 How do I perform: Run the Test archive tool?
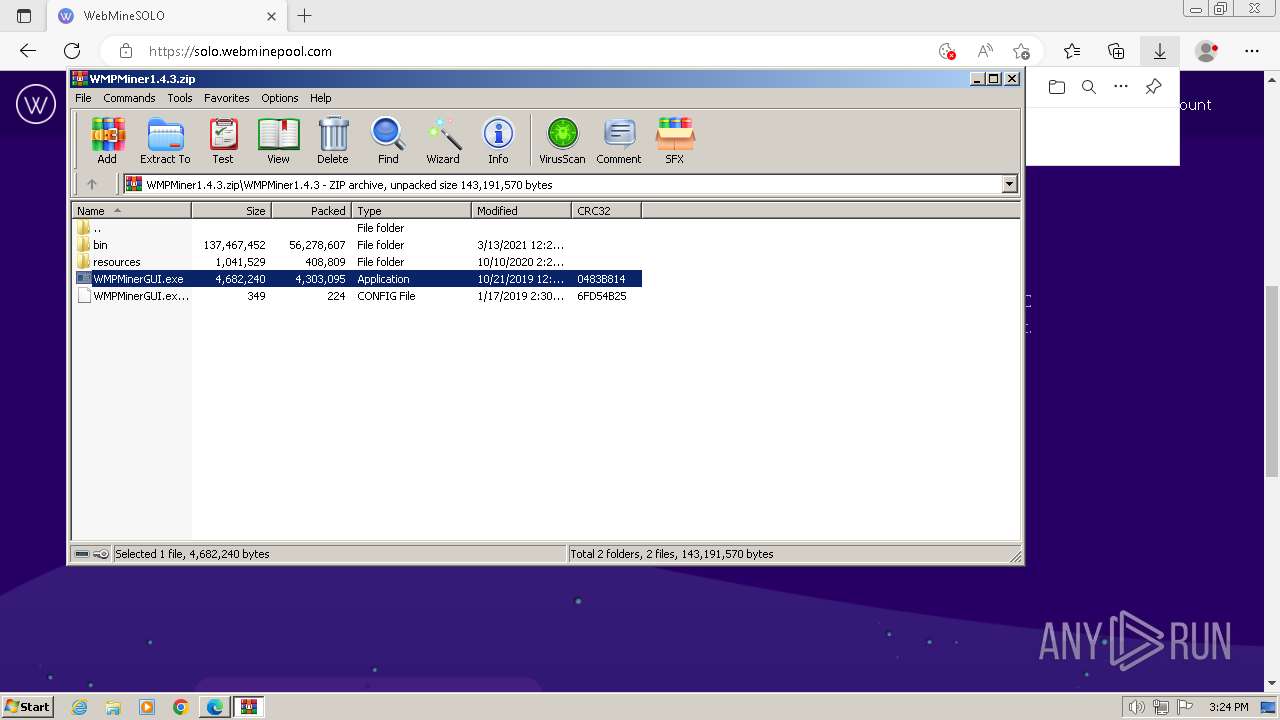[x=223, y=140]
